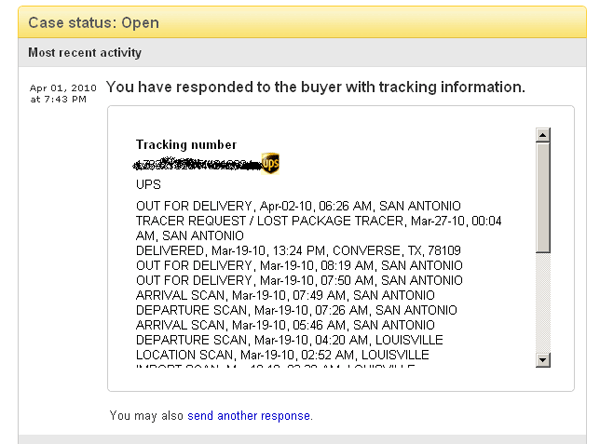Screen dimensions: 600x444
Task: Click the tracking box scrollbar thumb
Action: 542,195
